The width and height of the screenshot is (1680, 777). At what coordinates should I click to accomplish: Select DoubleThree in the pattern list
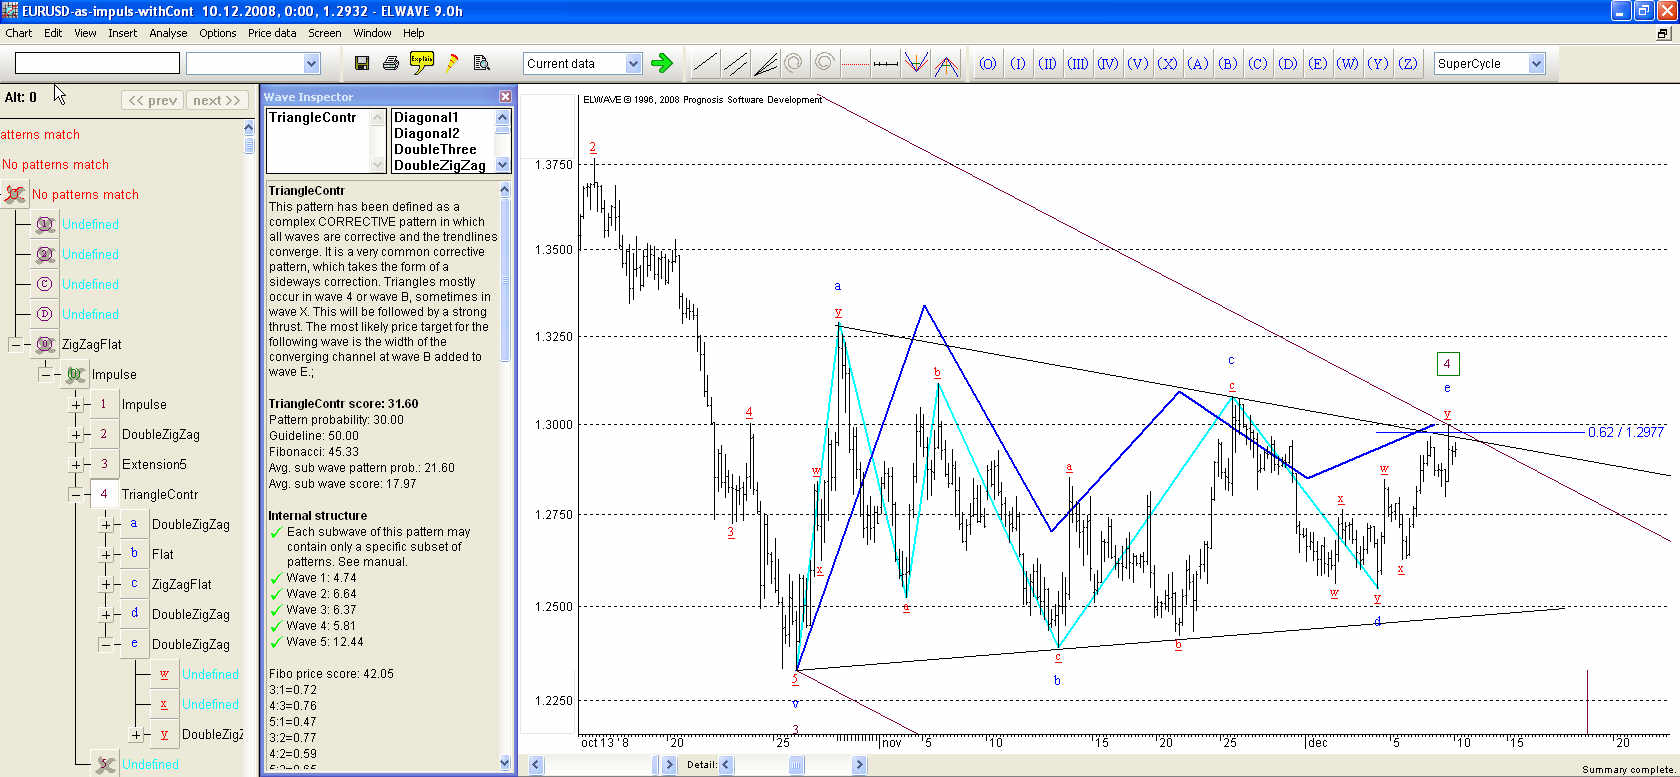(435, 149)
